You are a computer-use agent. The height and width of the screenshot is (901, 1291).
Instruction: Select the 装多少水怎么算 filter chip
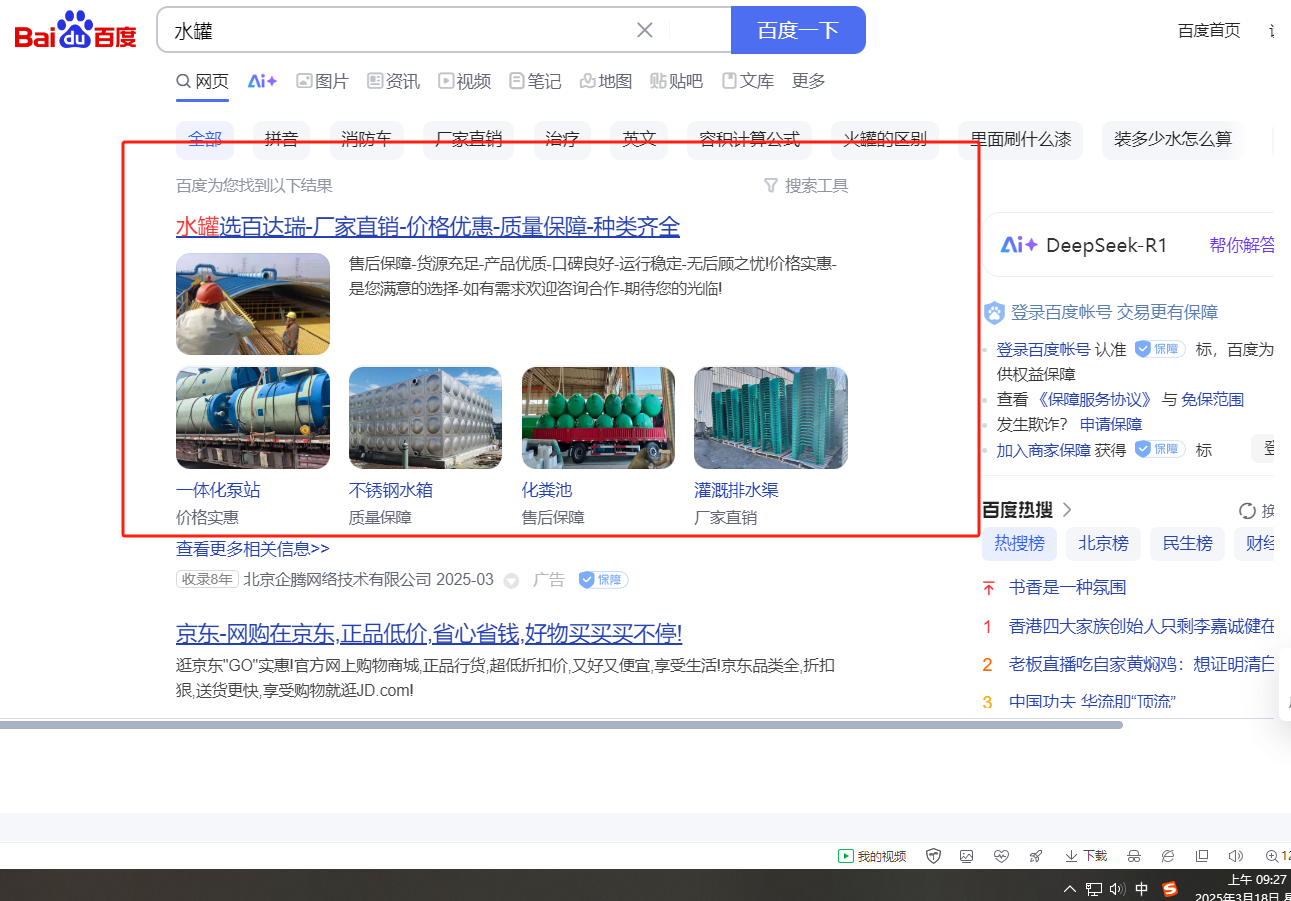pyautogui.click(x=1172, y=140)
